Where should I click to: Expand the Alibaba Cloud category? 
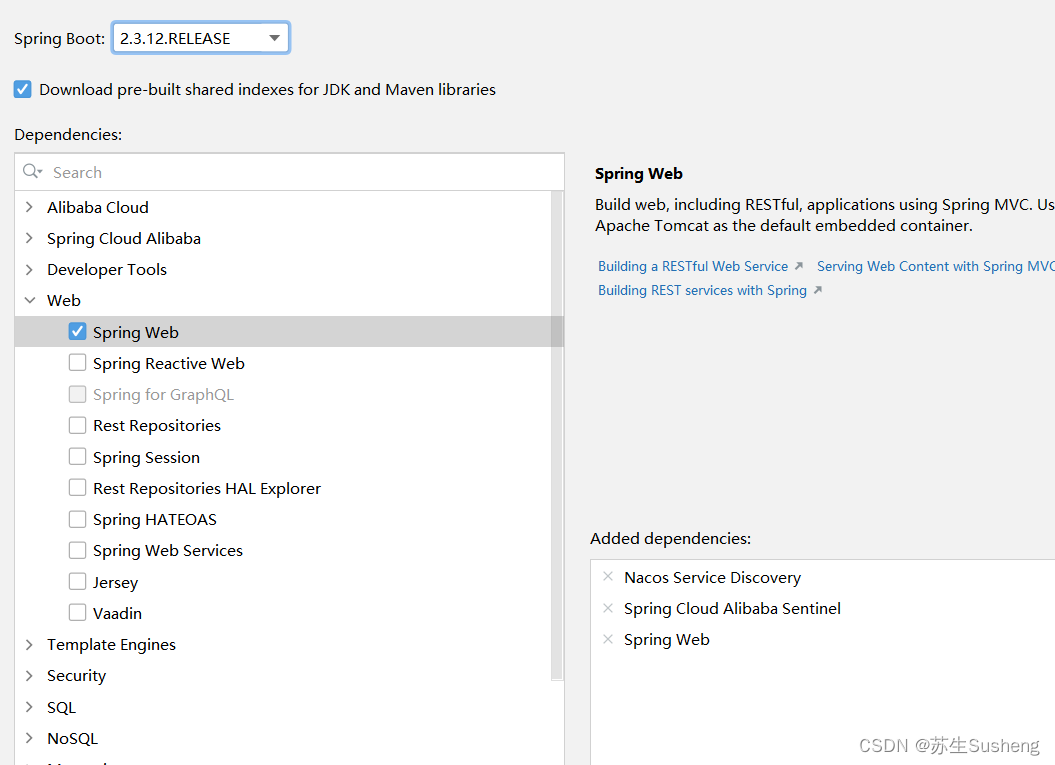pyautogui.click(x=29, y=207)
